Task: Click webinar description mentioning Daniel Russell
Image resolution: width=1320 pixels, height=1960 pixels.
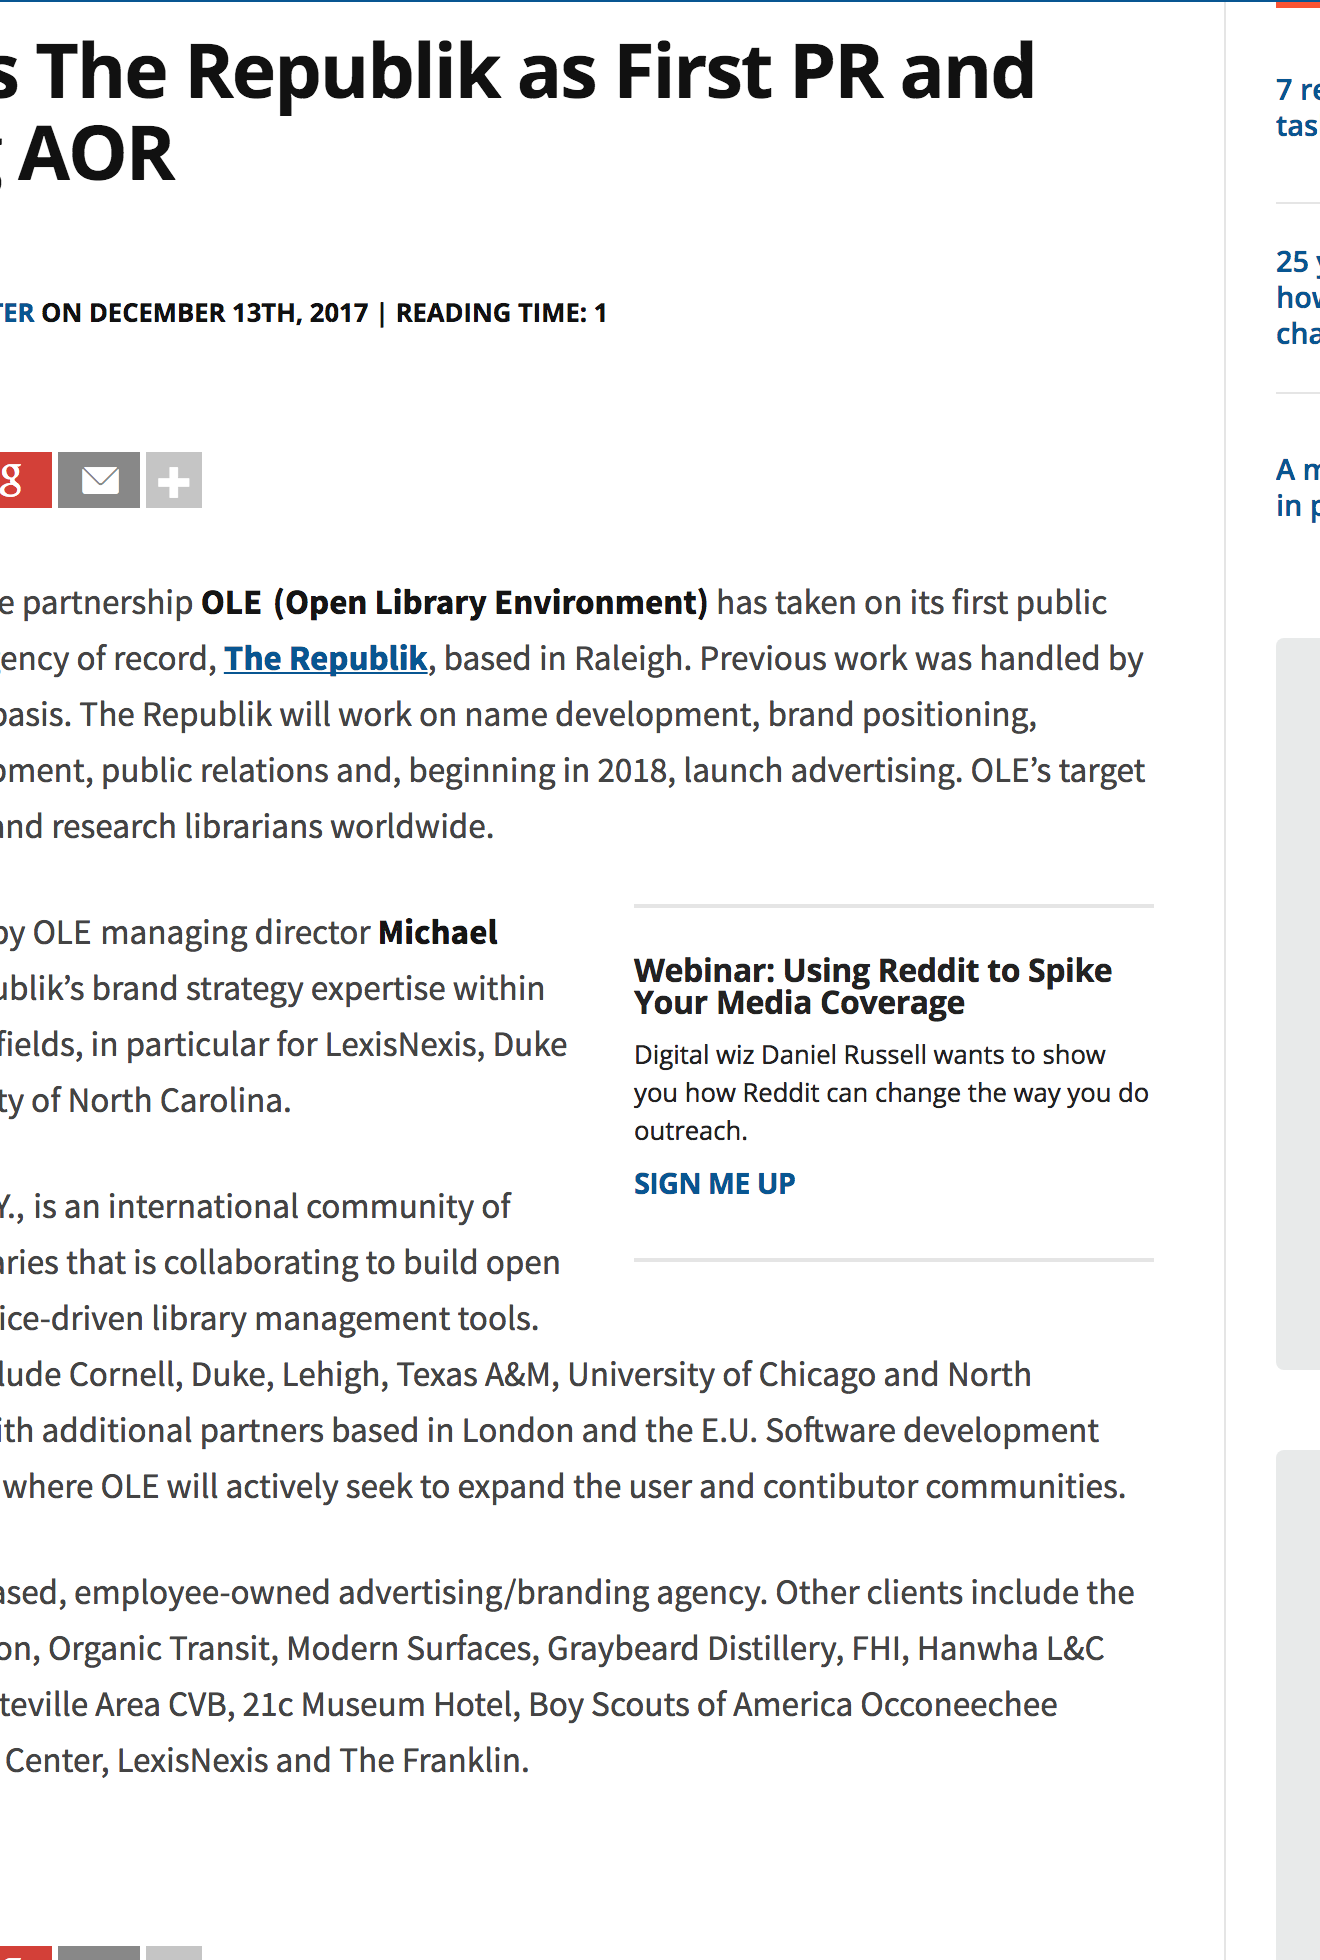Action: pos(891,1093)
